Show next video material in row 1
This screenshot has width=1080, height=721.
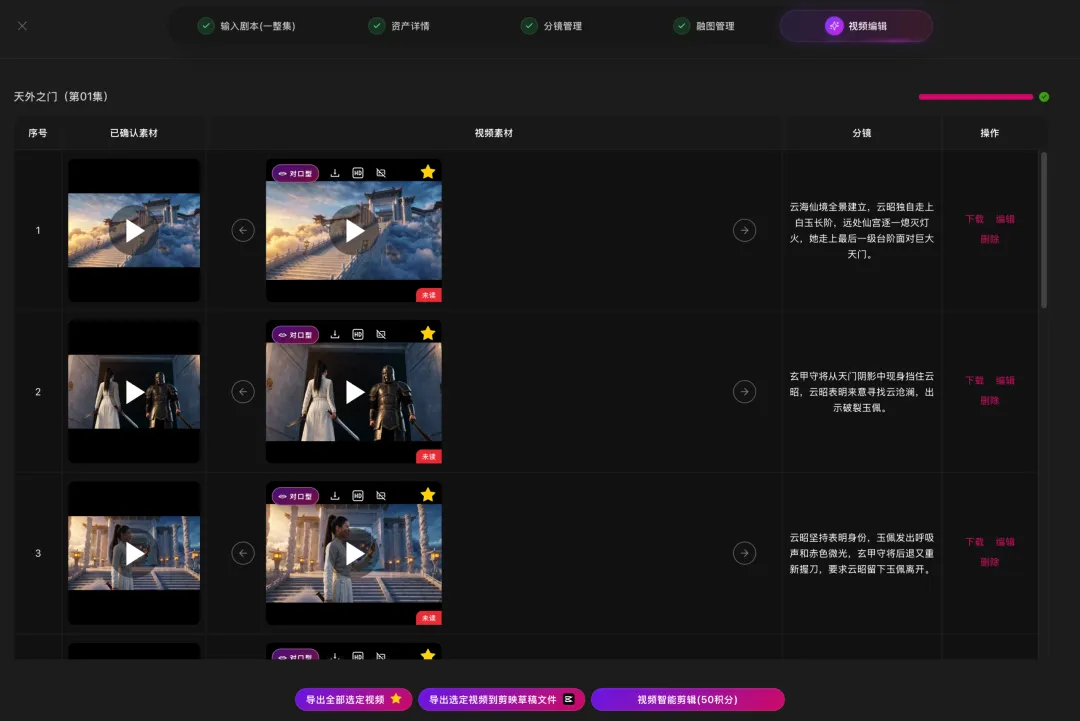pyautogui.click(x=745, y=230)
